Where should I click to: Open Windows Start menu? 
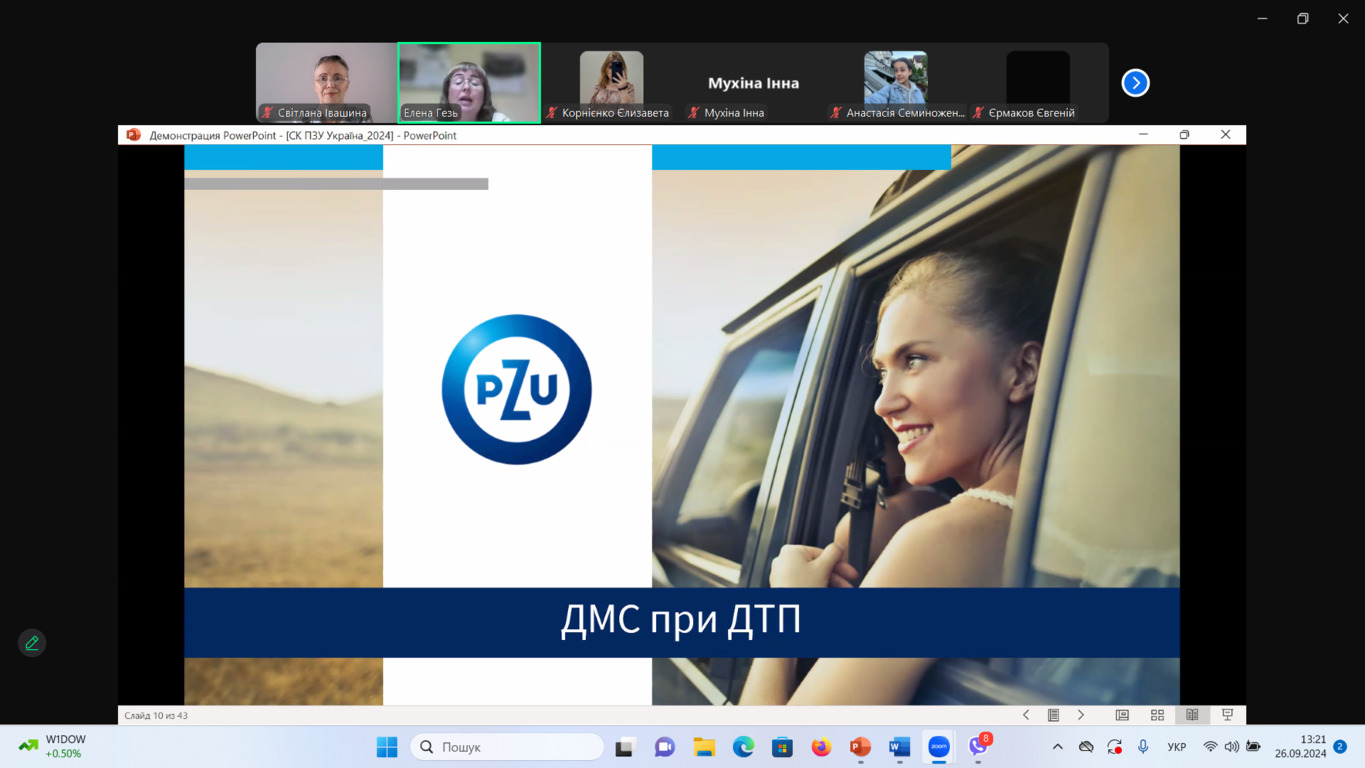pos(387,747)
